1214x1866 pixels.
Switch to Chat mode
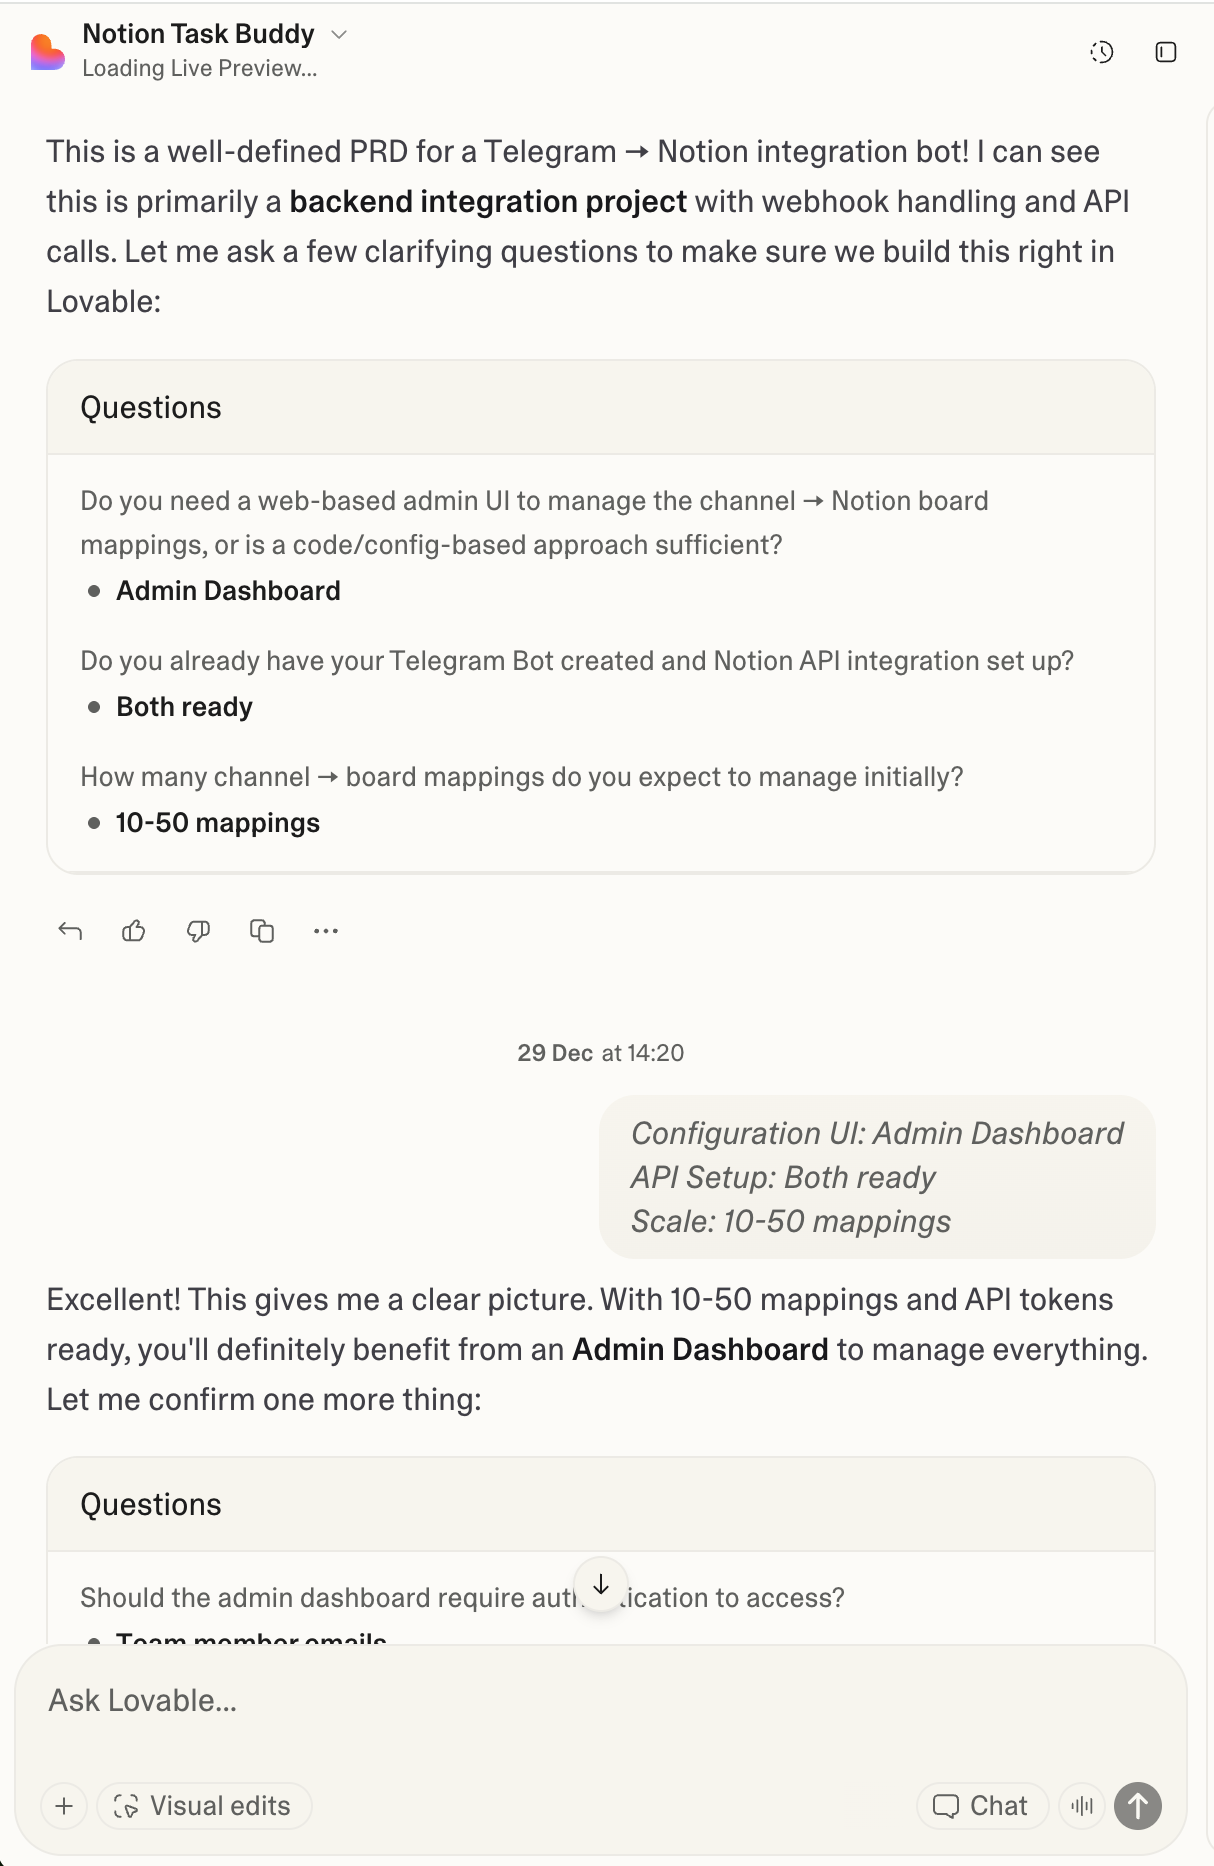[981, 1806]
